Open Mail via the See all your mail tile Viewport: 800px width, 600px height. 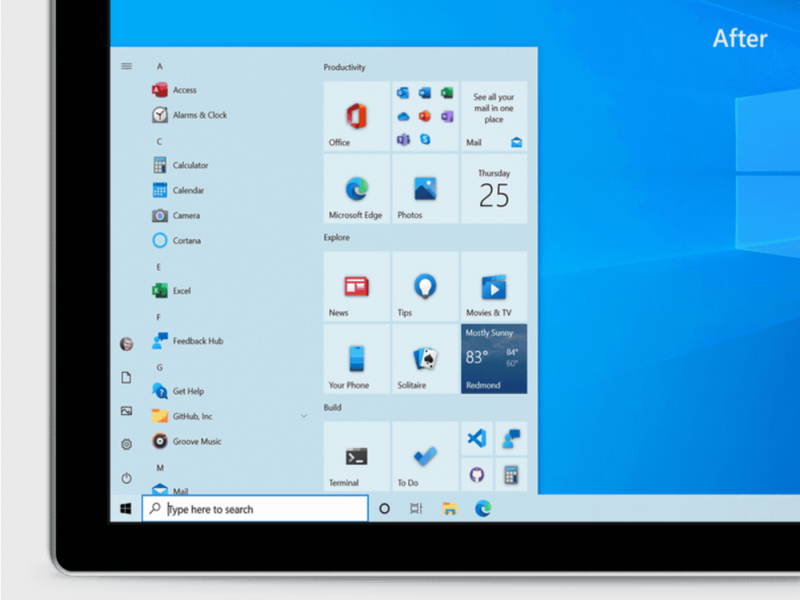tap(493, 115)
